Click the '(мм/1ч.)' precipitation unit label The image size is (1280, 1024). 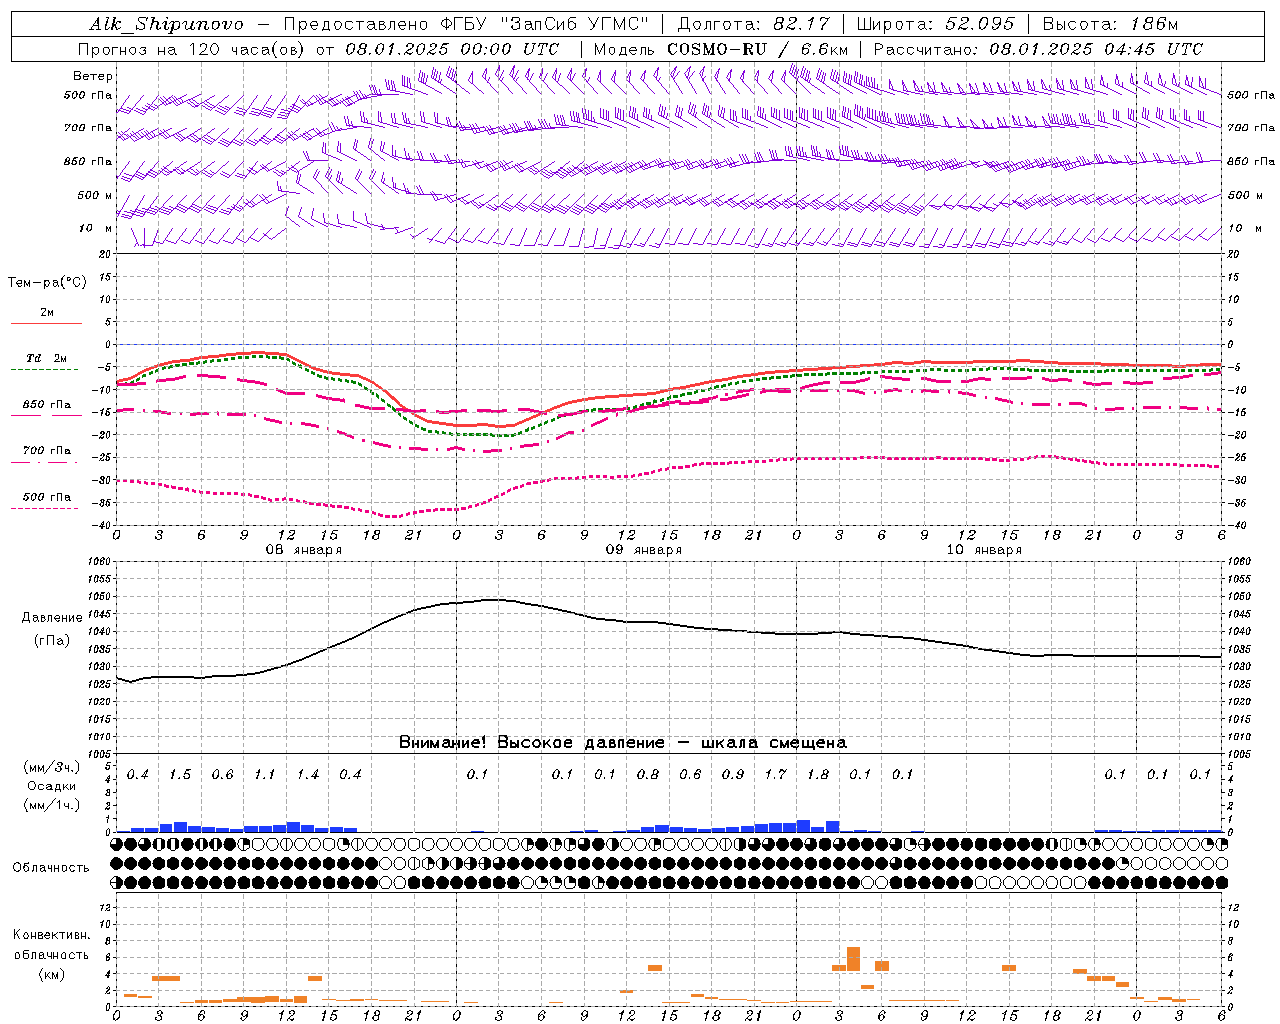(51, 804)
